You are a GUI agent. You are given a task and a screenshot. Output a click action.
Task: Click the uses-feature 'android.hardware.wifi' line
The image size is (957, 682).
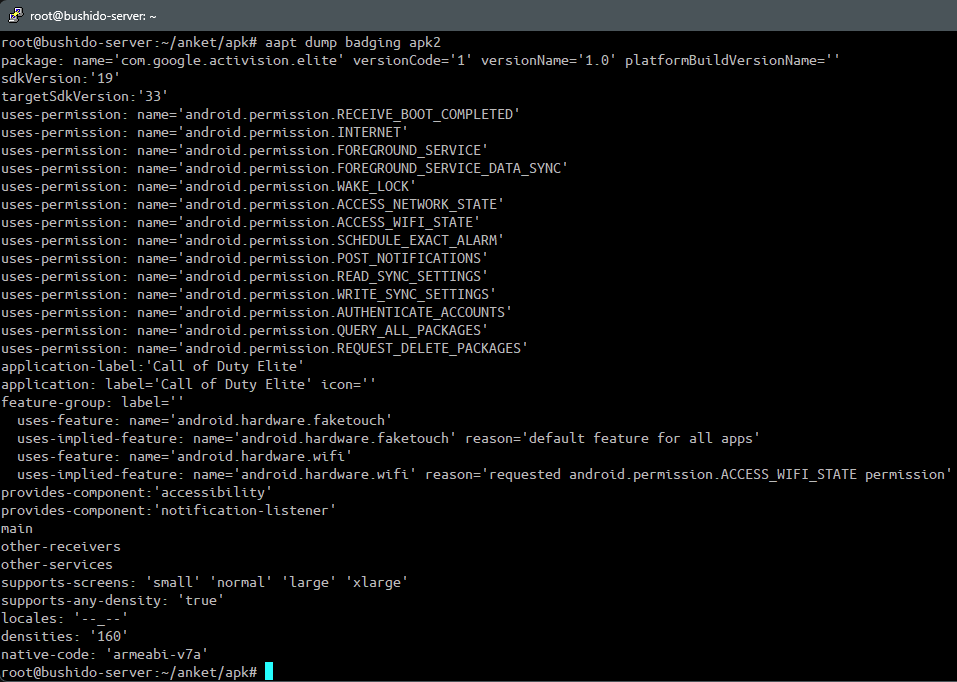pos(184,456)
